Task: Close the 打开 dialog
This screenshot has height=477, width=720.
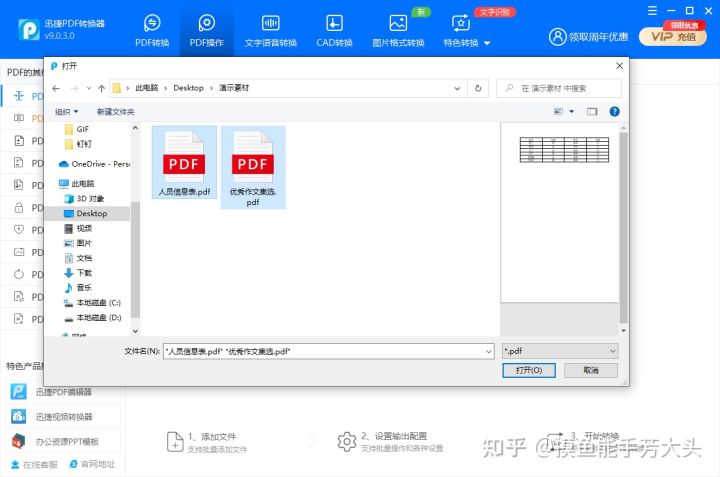Action: 619,66
